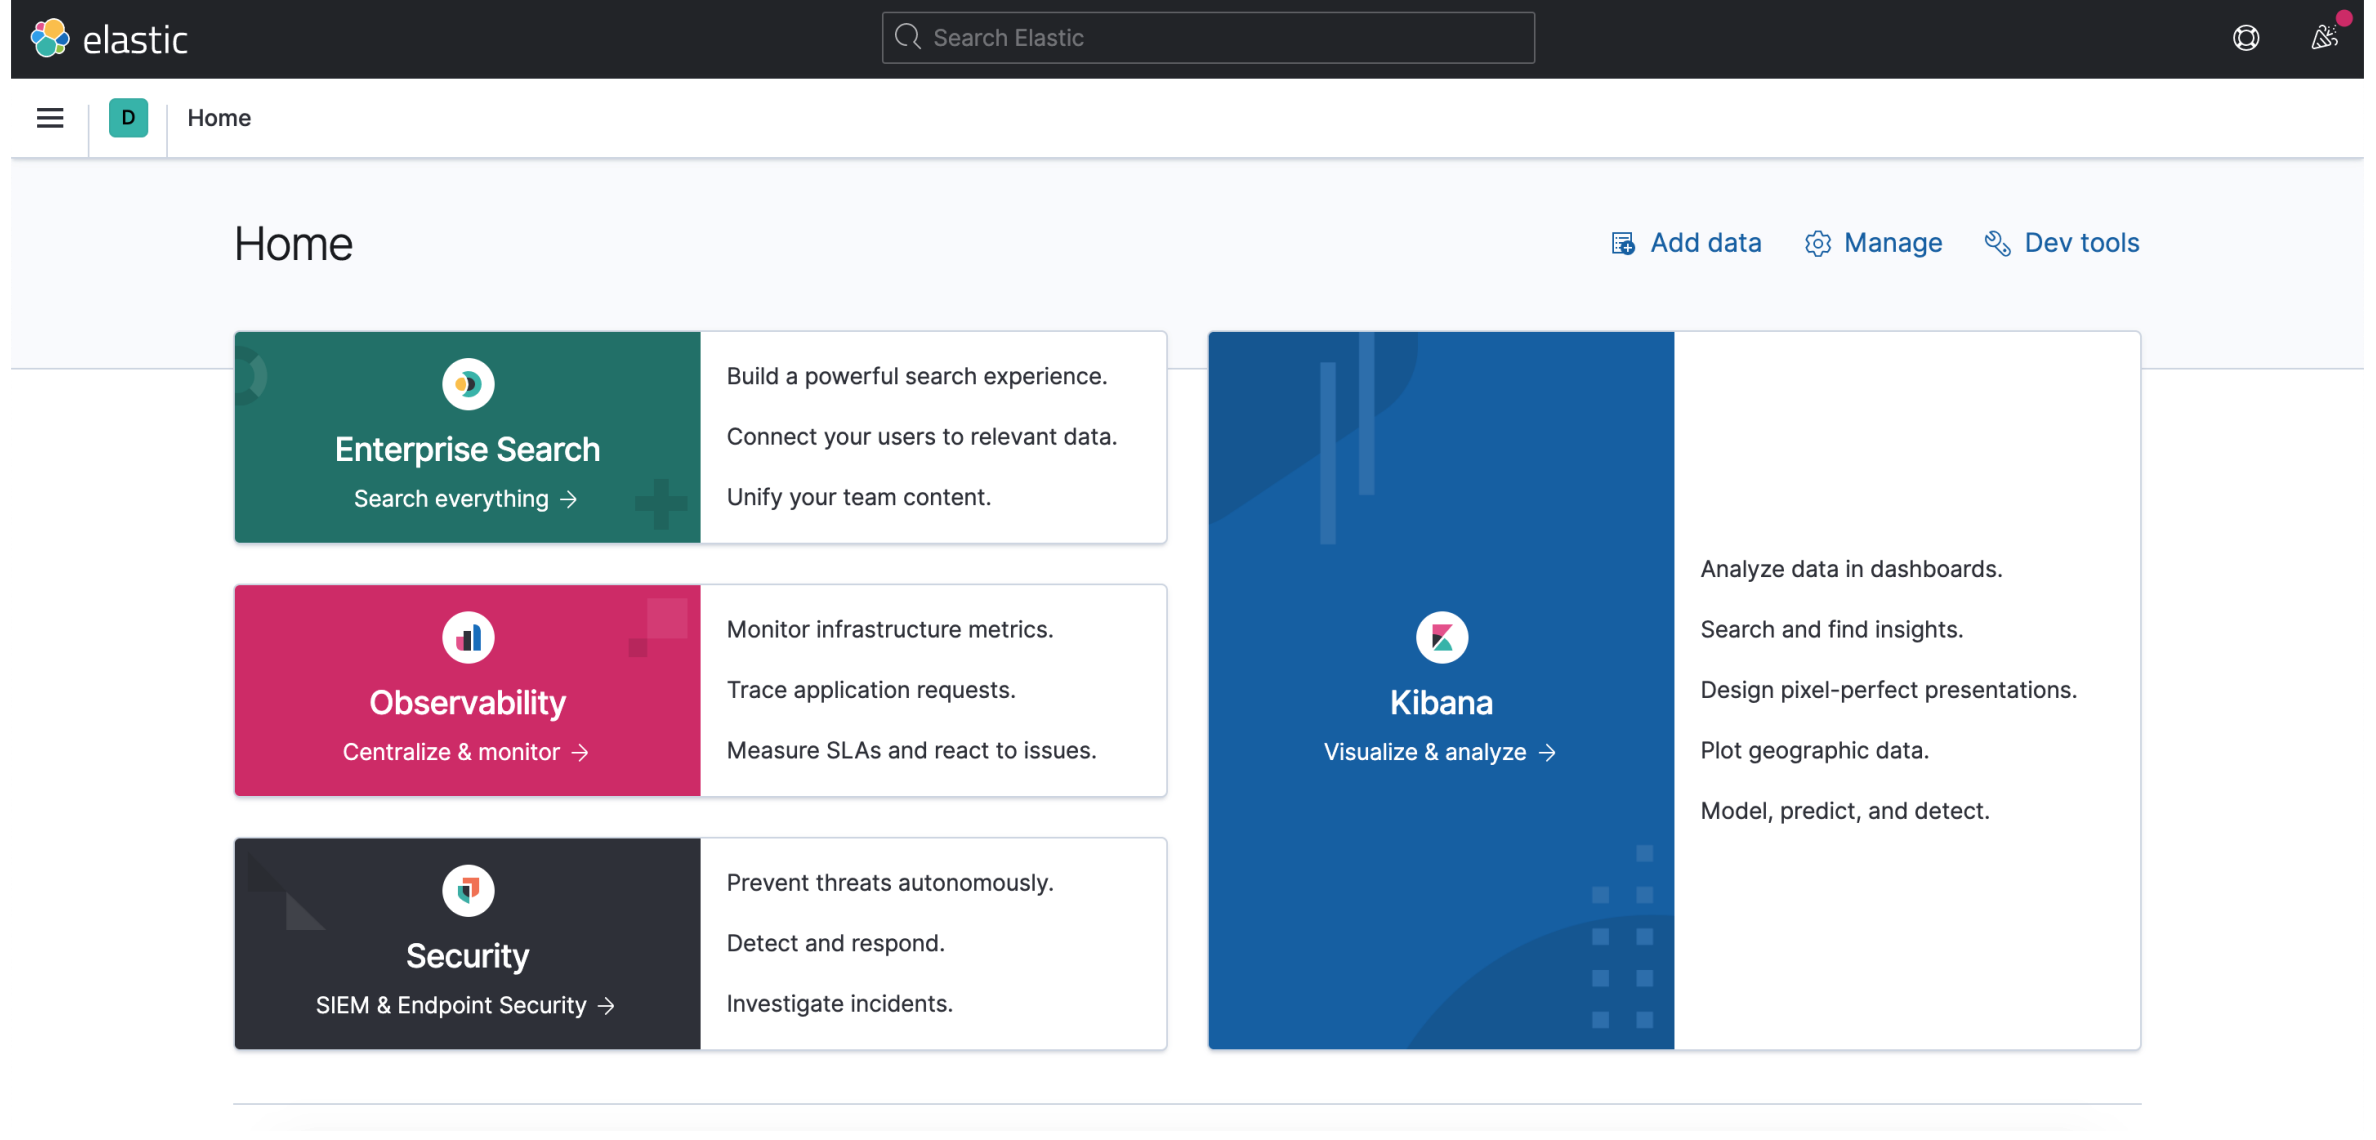Click the Observability card title

pos(467,703)
